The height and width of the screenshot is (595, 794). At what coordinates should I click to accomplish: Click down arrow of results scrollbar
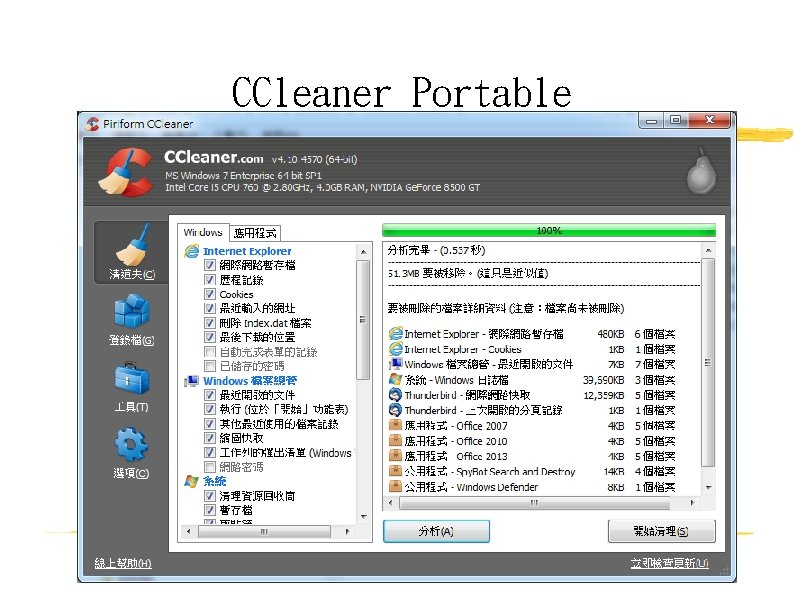[708, 488]
